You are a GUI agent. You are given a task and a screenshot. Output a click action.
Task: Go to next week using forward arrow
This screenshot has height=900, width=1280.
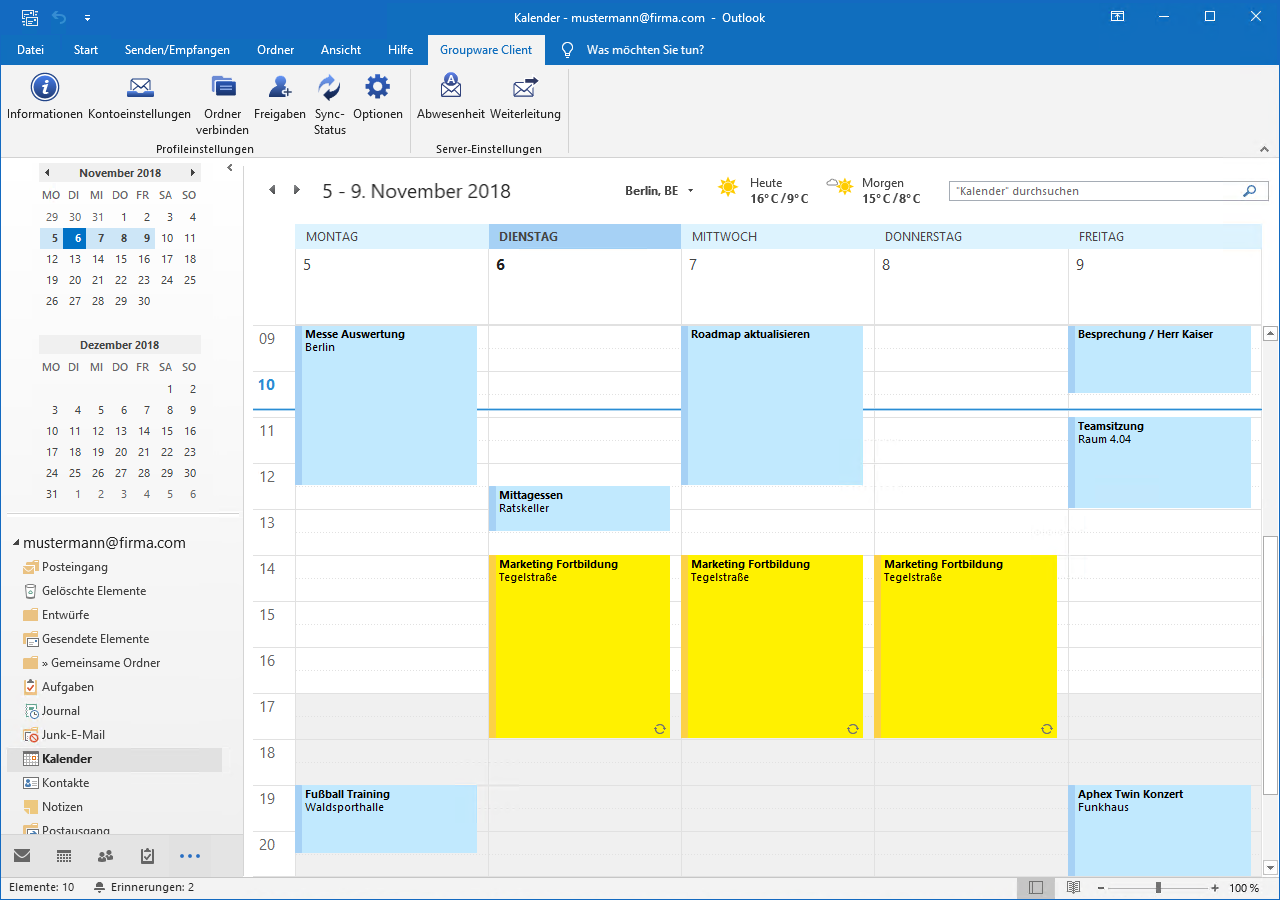pos(296,190)
